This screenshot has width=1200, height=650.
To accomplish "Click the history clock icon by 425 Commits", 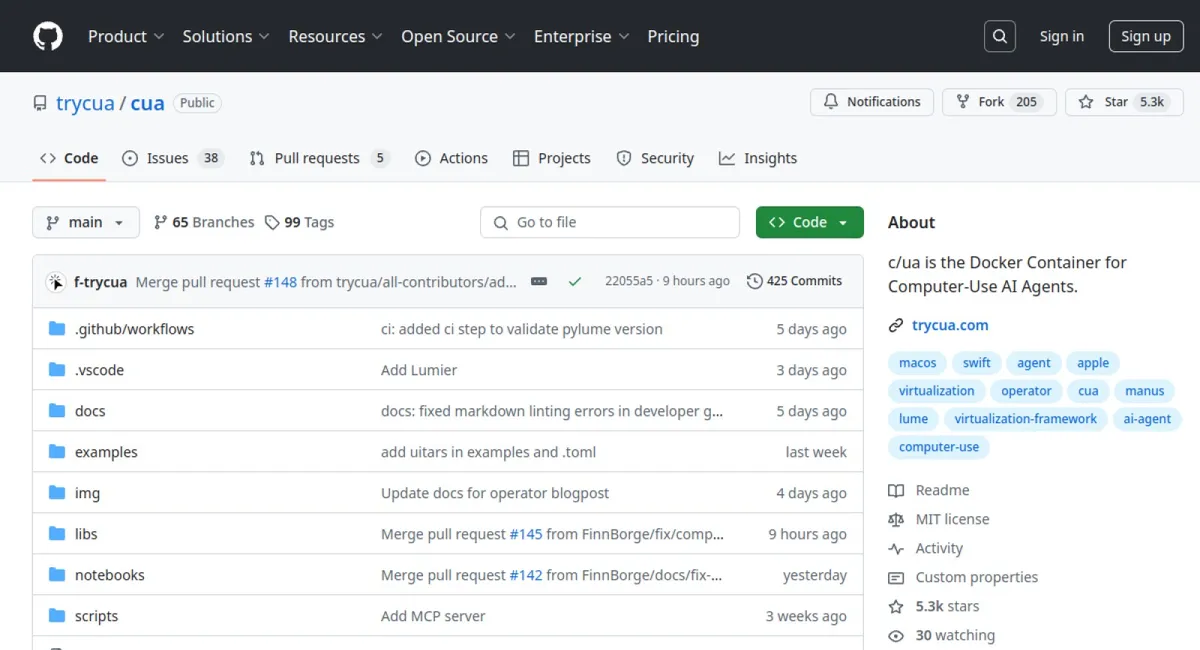I will (x=755, y=281).
